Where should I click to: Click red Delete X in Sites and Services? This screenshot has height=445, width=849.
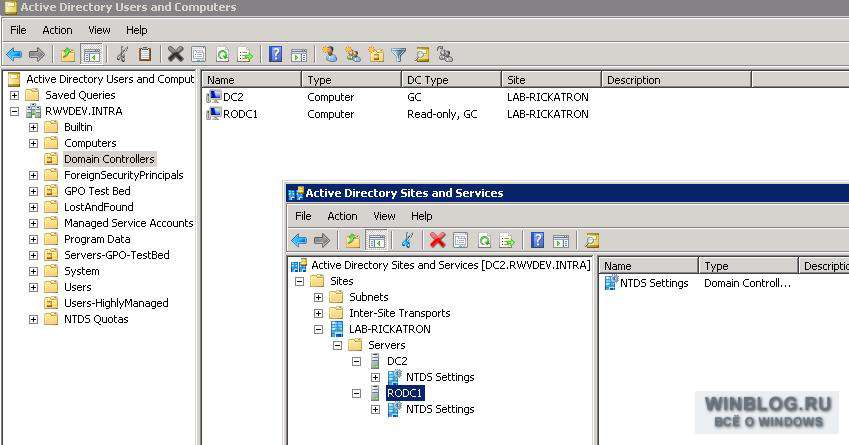(x=437, y=240)
